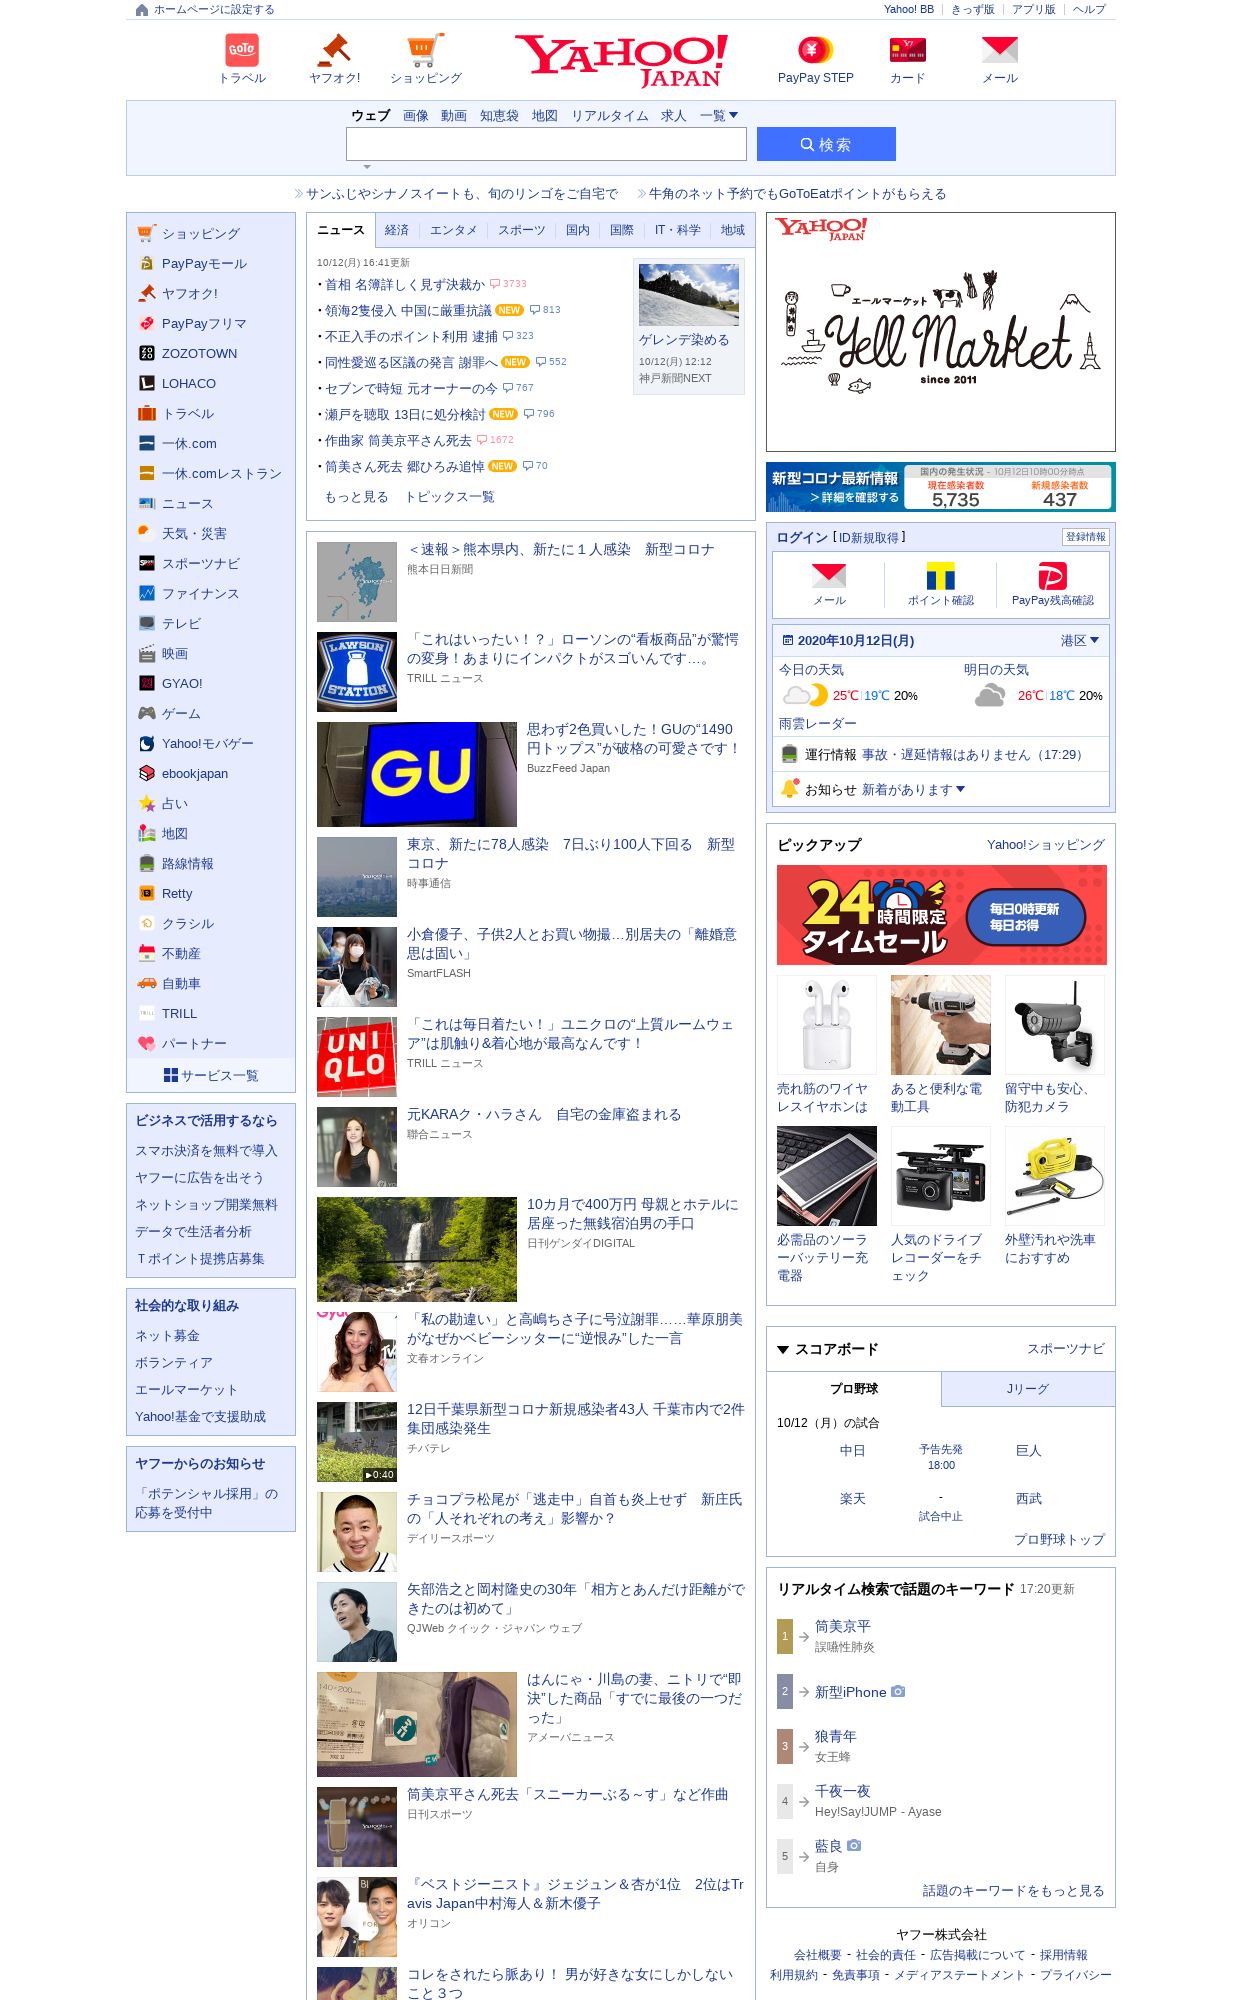Open the 24時間限定タイムセール banner
1242x2000 pixels.
942,915
